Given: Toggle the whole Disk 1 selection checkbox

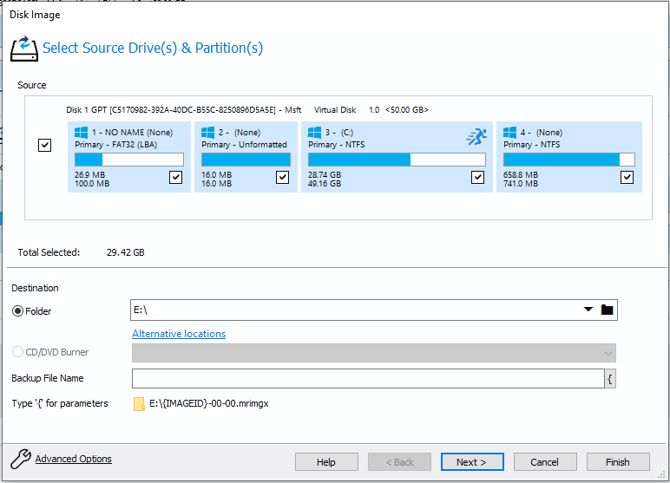Looking at the screenshot, I should tap(44, 145).
